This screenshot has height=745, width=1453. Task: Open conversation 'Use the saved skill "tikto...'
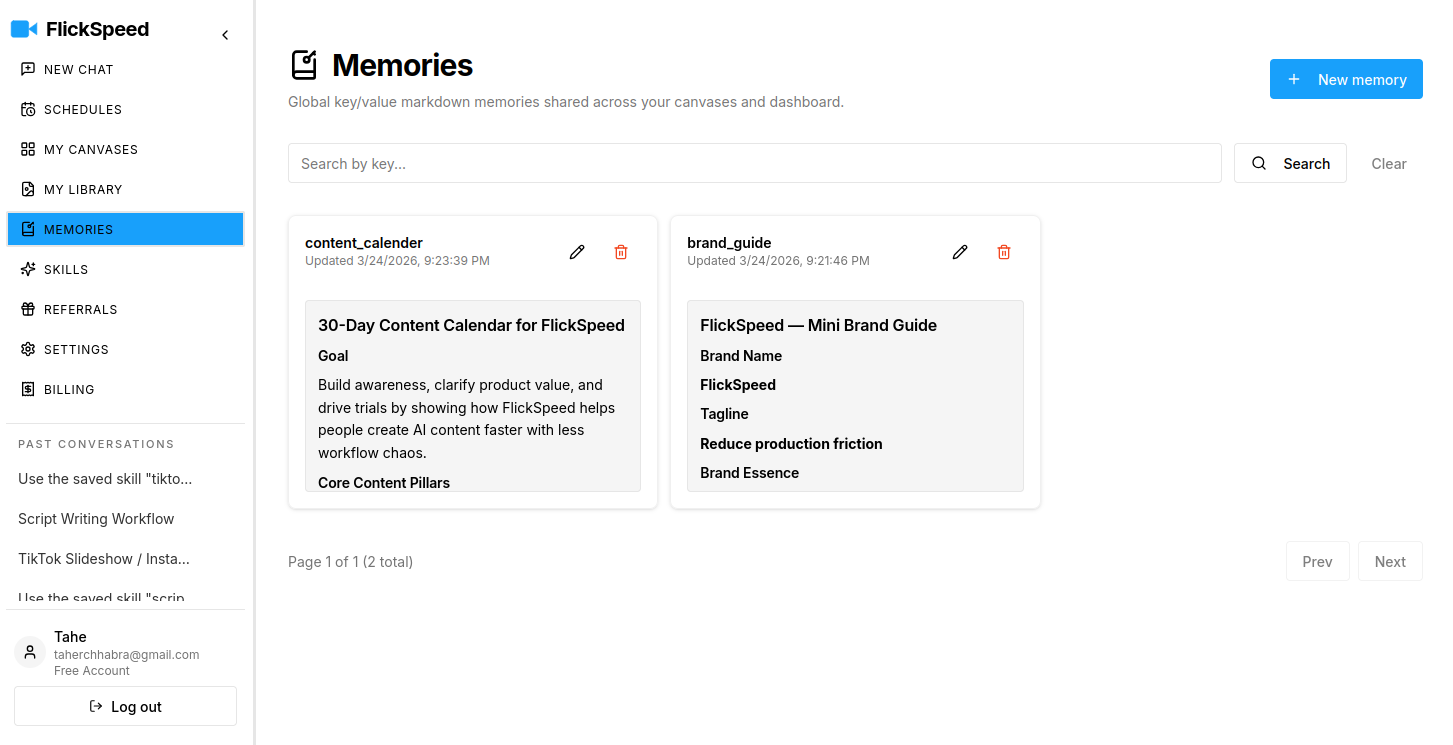(105, 479)
